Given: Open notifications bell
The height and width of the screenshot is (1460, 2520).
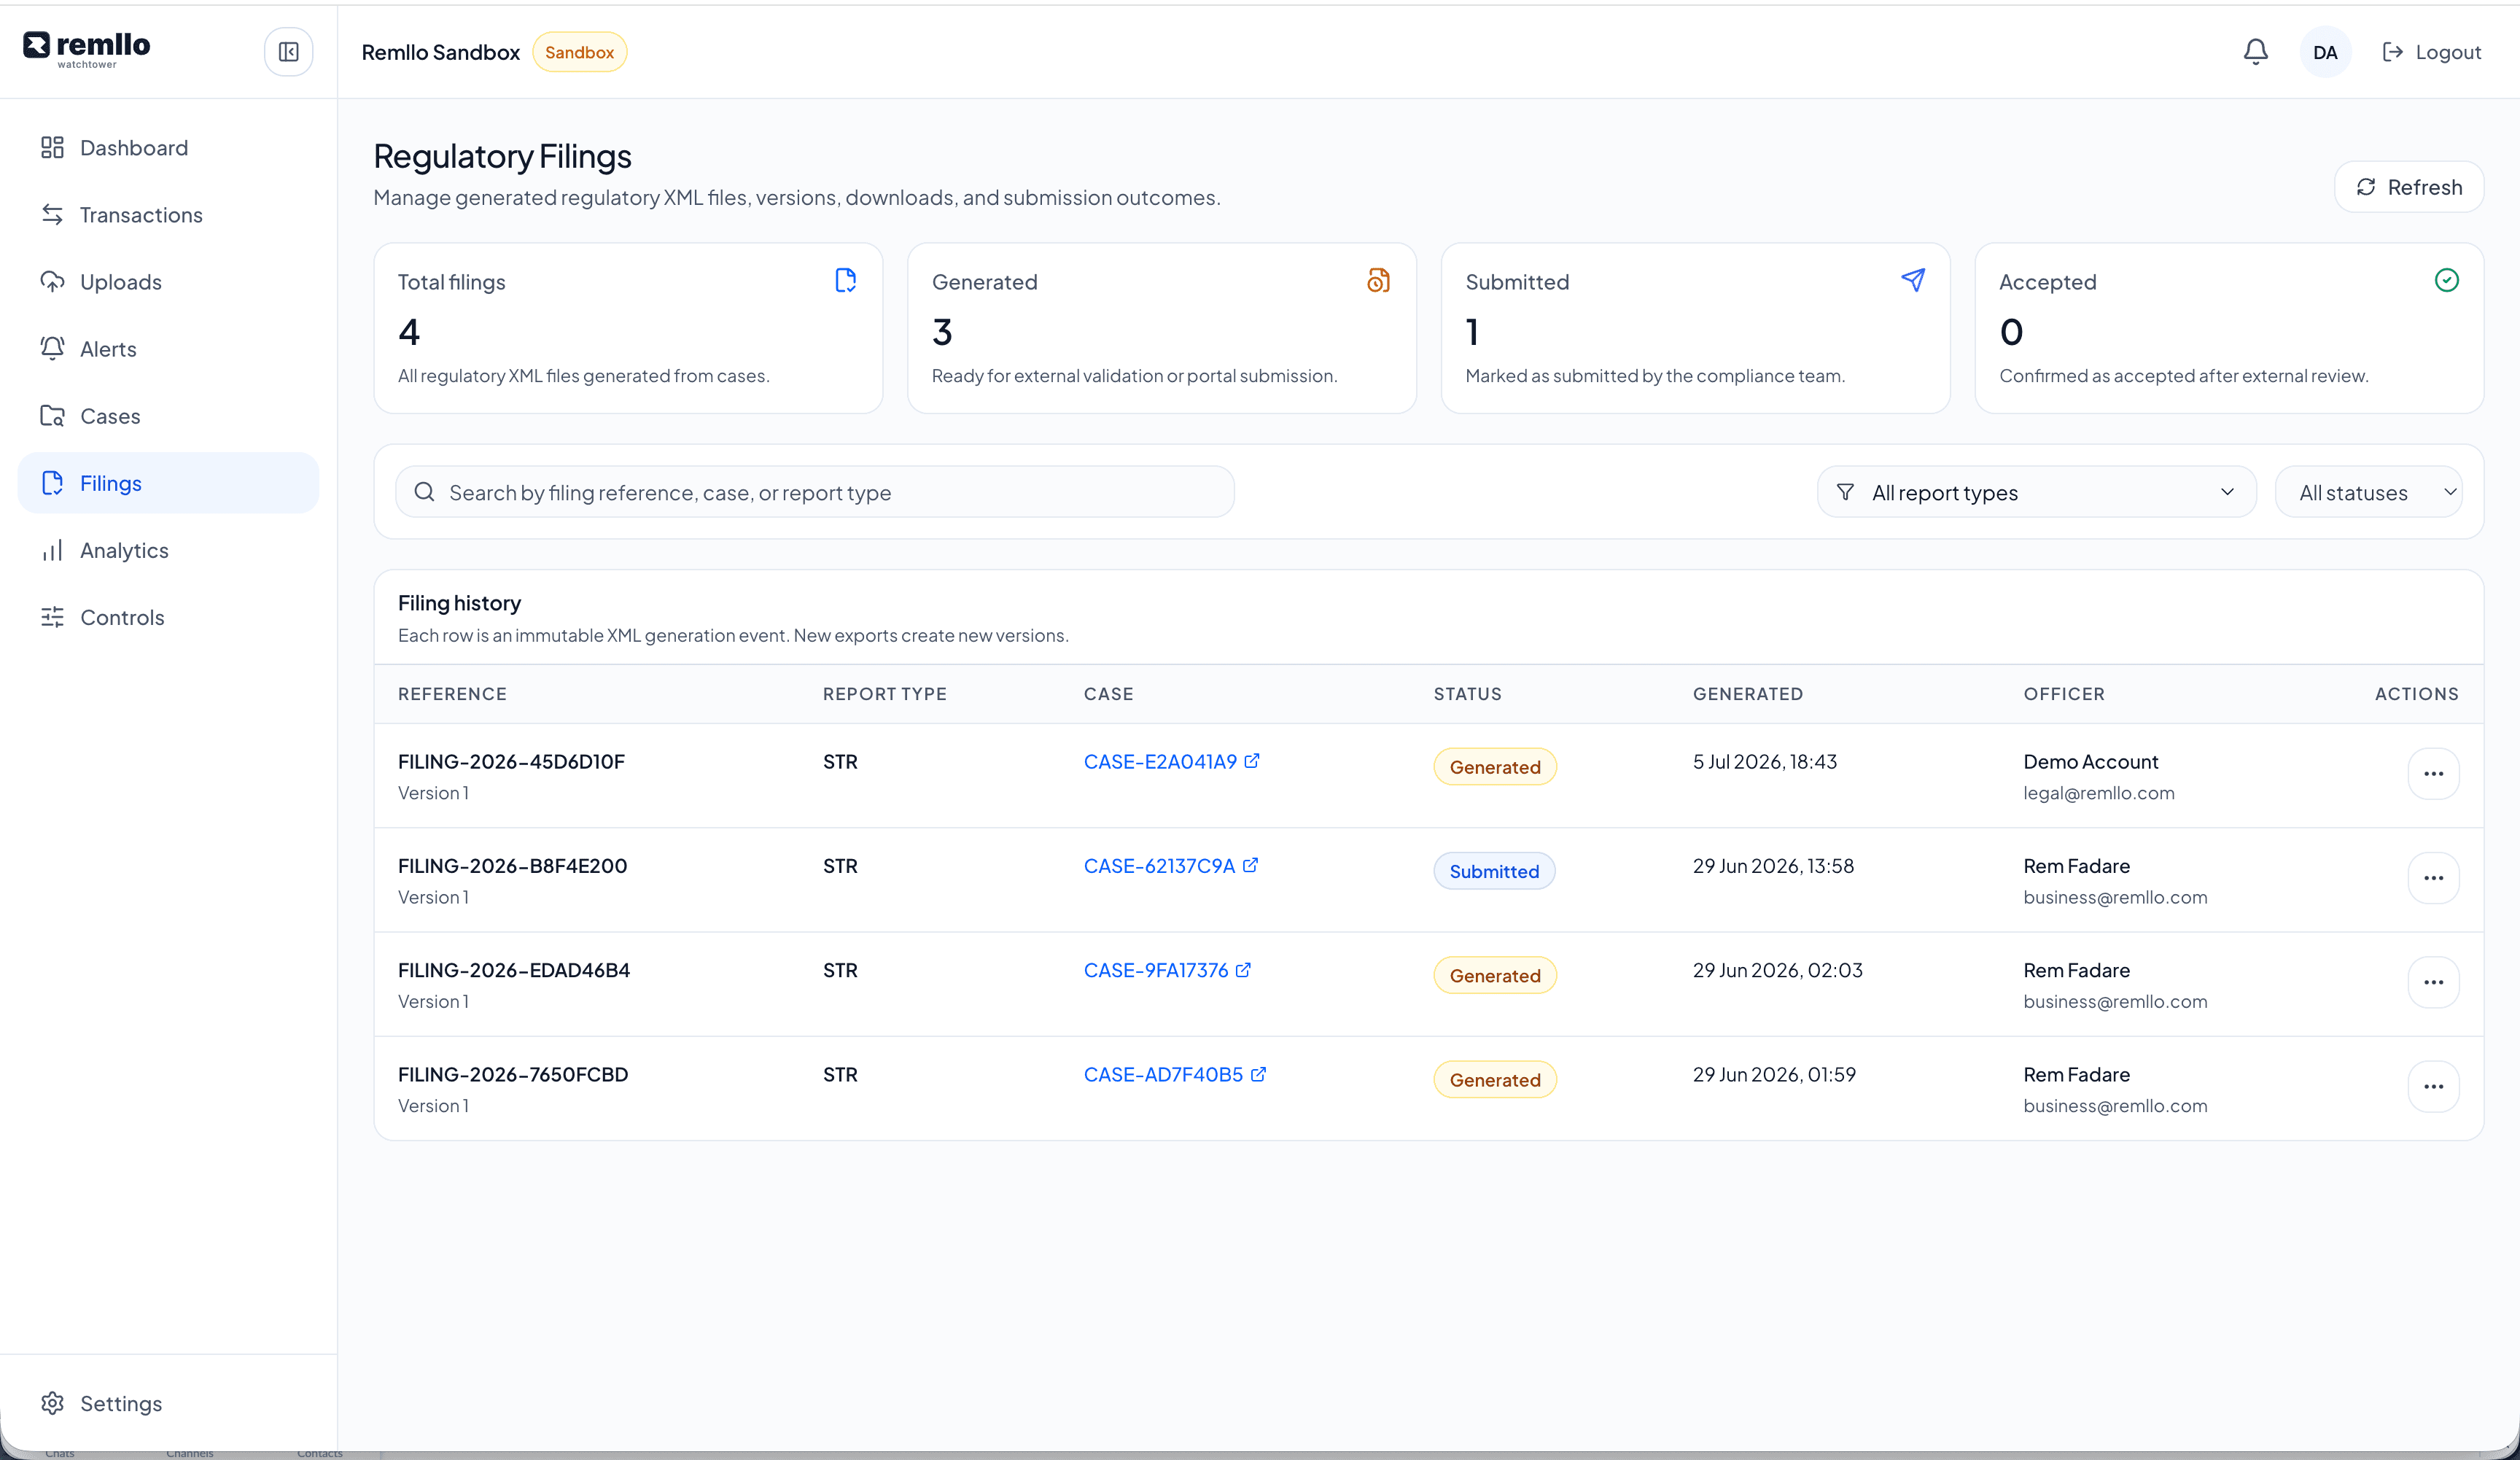Looking at the screenshot, I should [2255, 52].
